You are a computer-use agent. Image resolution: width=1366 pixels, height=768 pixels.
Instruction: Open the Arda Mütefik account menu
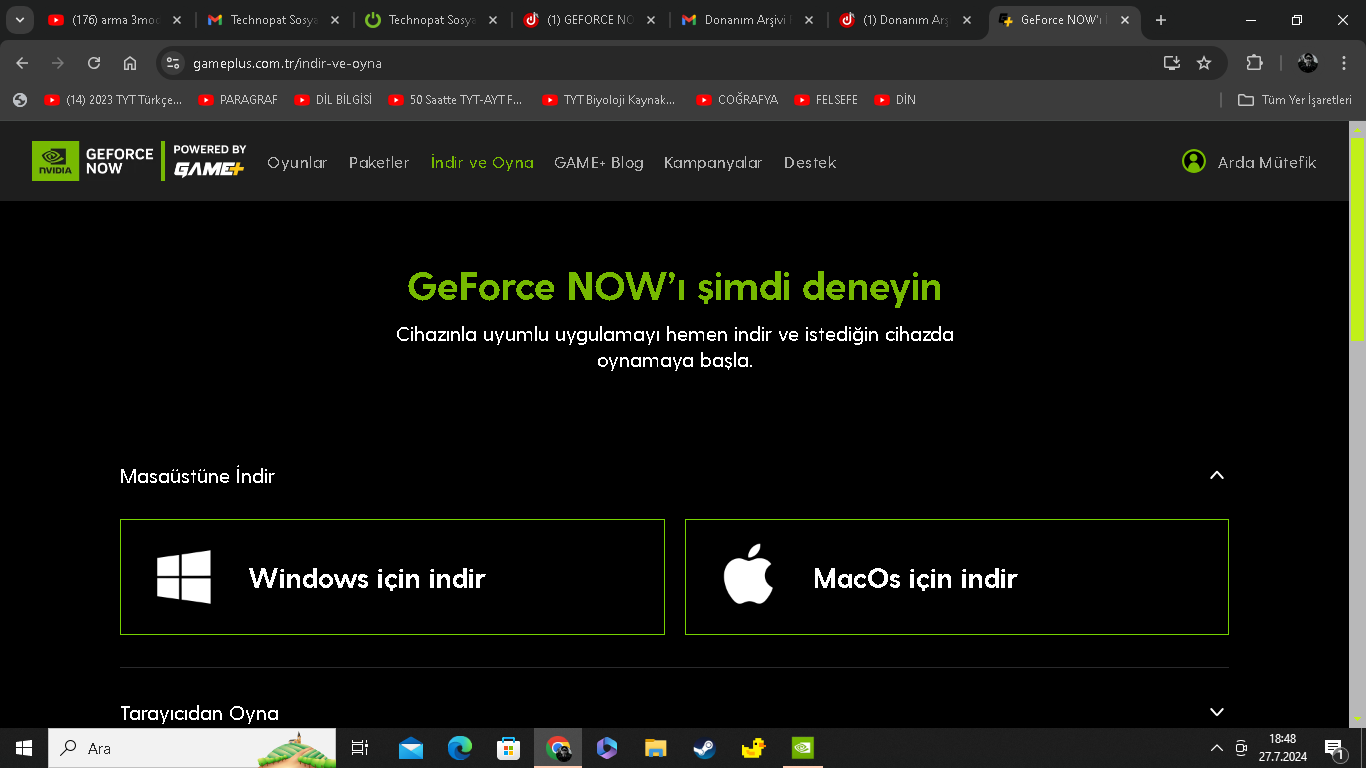coord(1249,162)
